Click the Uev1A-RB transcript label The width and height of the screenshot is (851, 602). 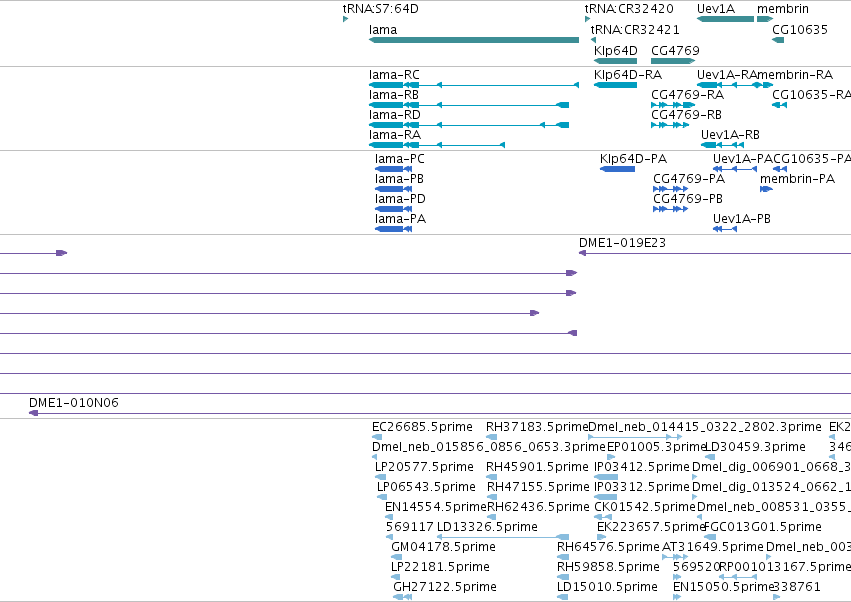click(730, 135)
